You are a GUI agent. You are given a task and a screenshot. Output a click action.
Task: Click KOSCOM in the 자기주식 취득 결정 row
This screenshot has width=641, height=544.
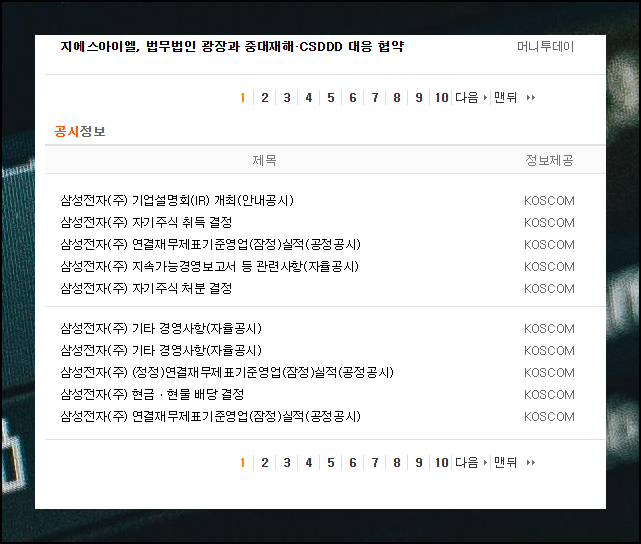pos(549,223)
